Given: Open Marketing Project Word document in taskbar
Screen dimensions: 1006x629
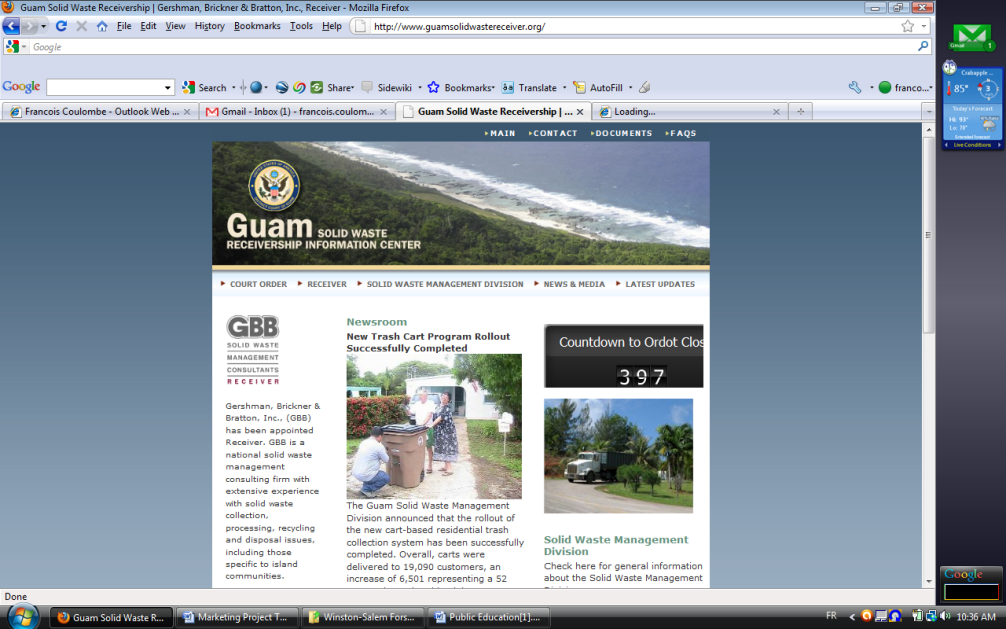Looking at the screenshot, I should (237, 617).
